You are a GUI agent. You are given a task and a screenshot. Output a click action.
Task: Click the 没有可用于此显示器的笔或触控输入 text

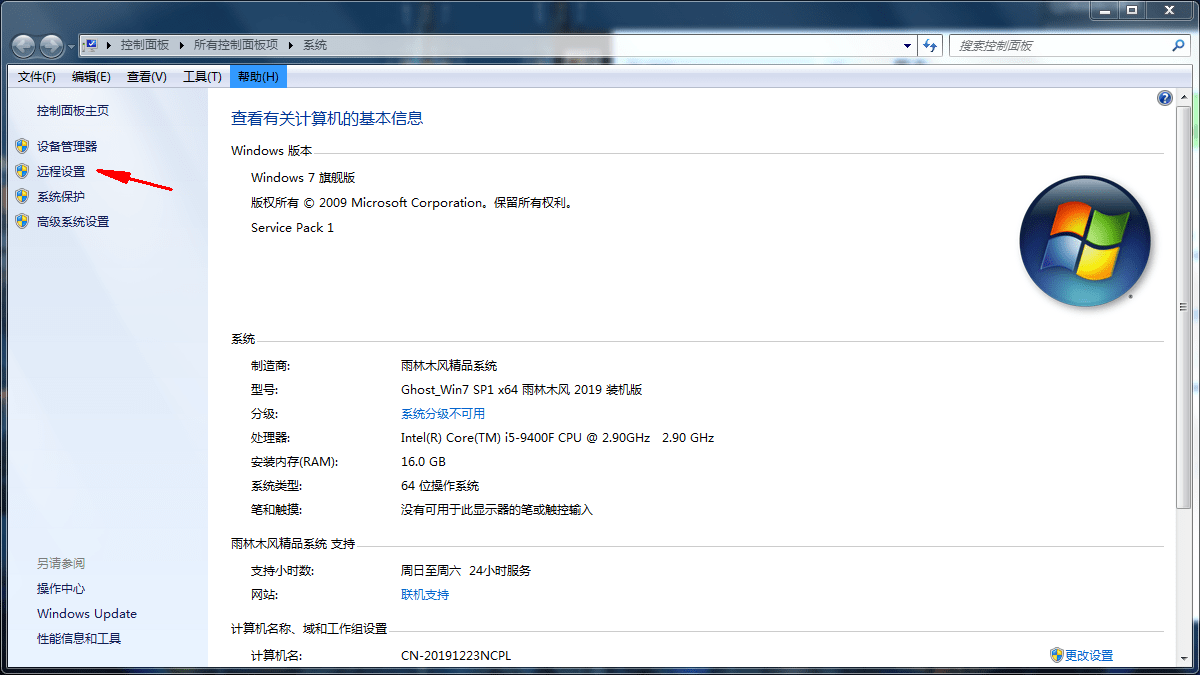point(497,510)
